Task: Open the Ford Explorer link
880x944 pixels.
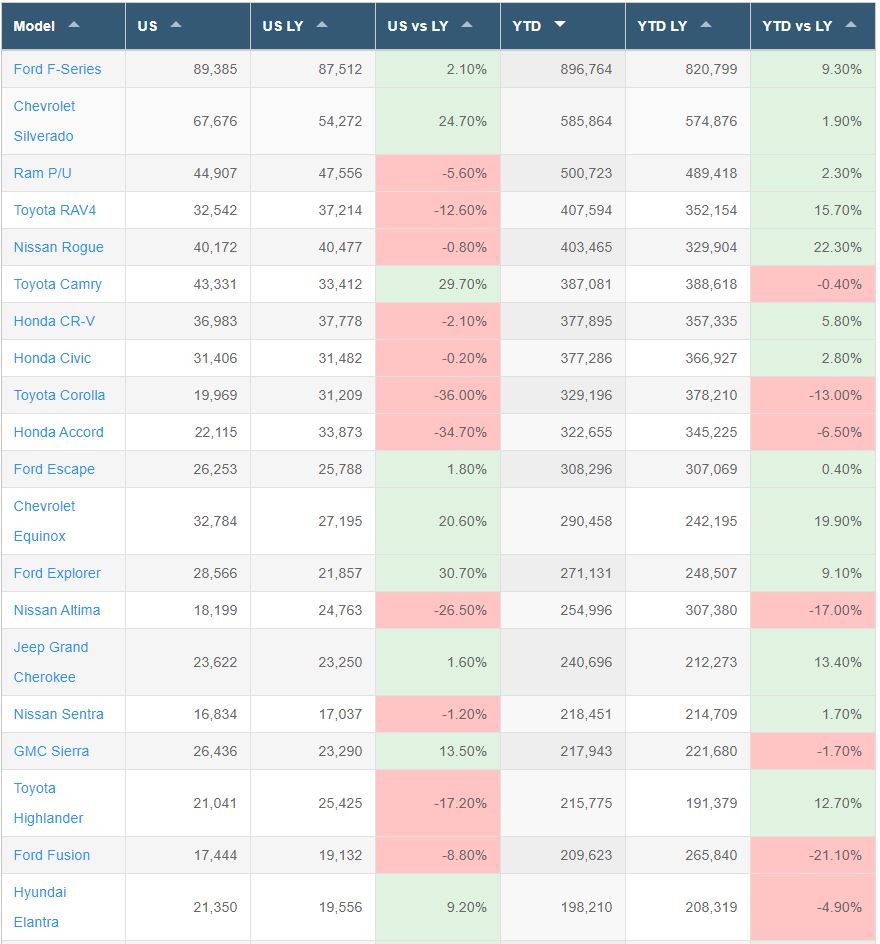Action: point(57,573)
